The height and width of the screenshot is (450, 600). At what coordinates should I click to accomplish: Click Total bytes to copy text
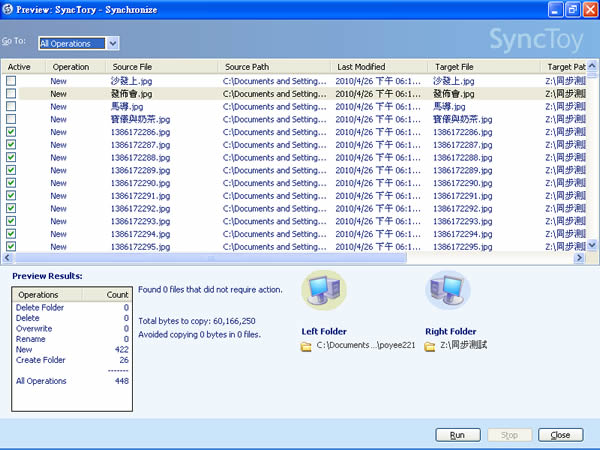[x=197, y=321]
